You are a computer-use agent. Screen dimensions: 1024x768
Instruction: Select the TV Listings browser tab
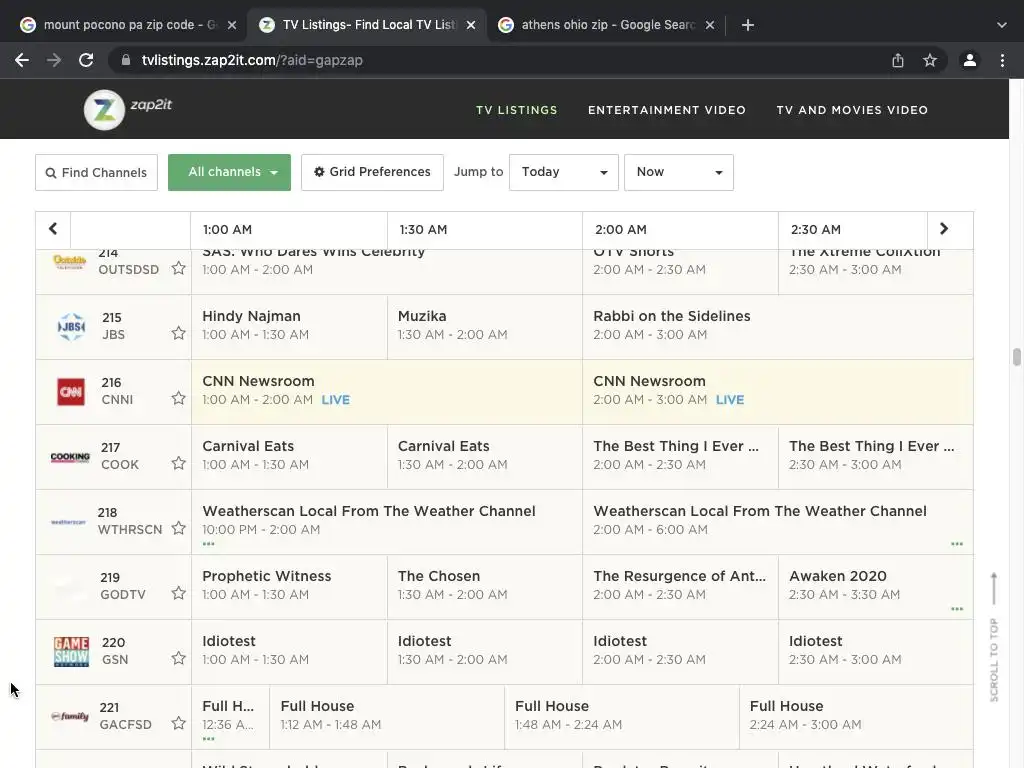[x=367, y=25]
